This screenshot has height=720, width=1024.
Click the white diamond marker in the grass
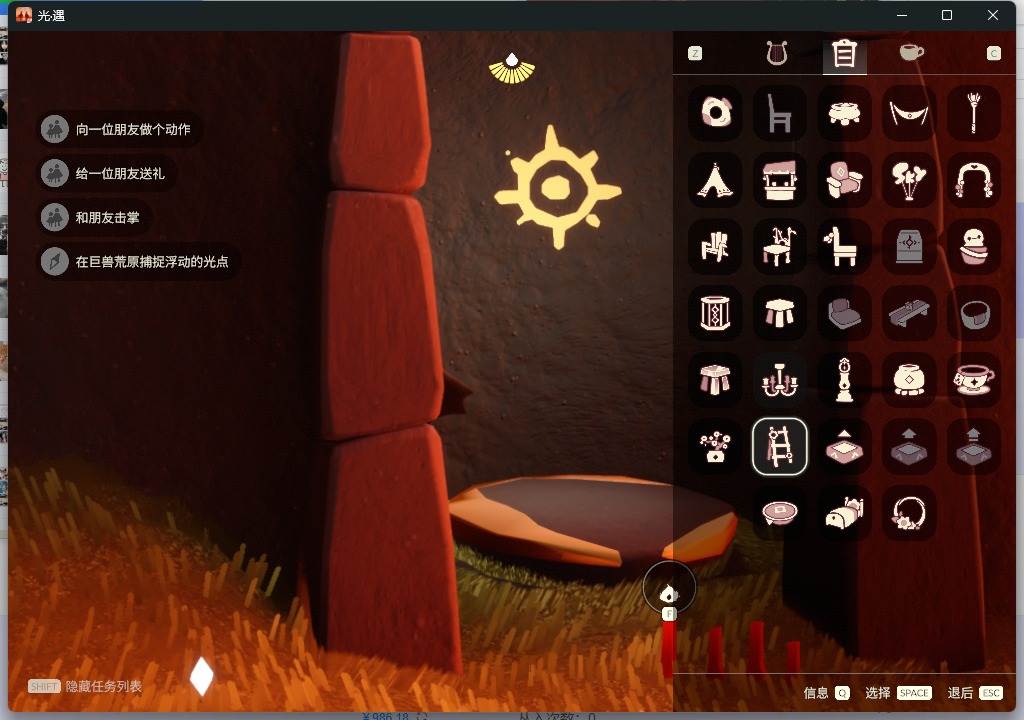201,676
